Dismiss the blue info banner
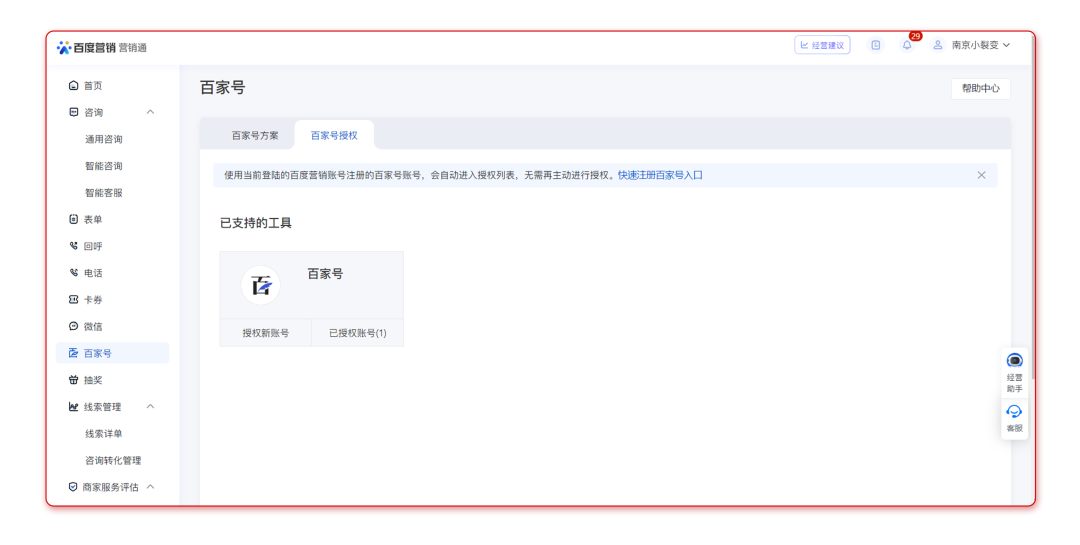Viewport: 1080px width, 545px height. (981, 175)
